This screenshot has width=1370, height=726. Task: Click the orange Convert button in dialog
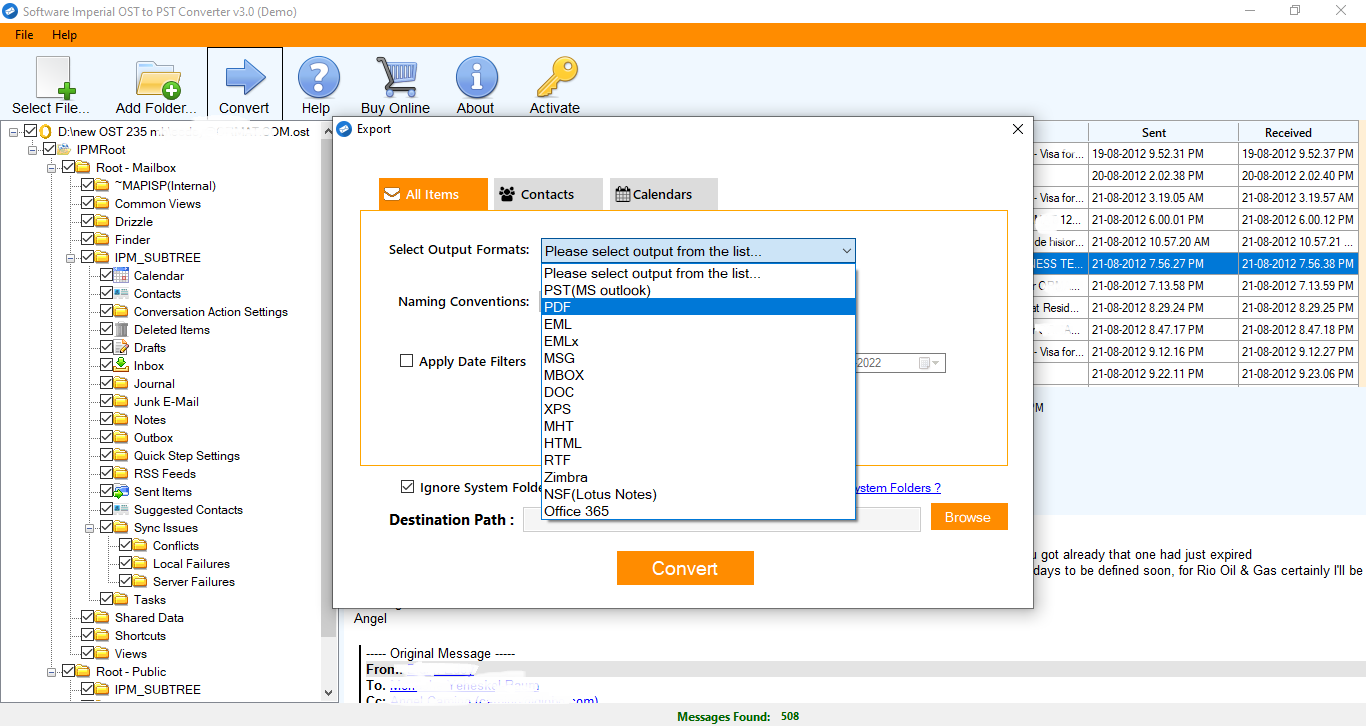[x=685, y=568]
